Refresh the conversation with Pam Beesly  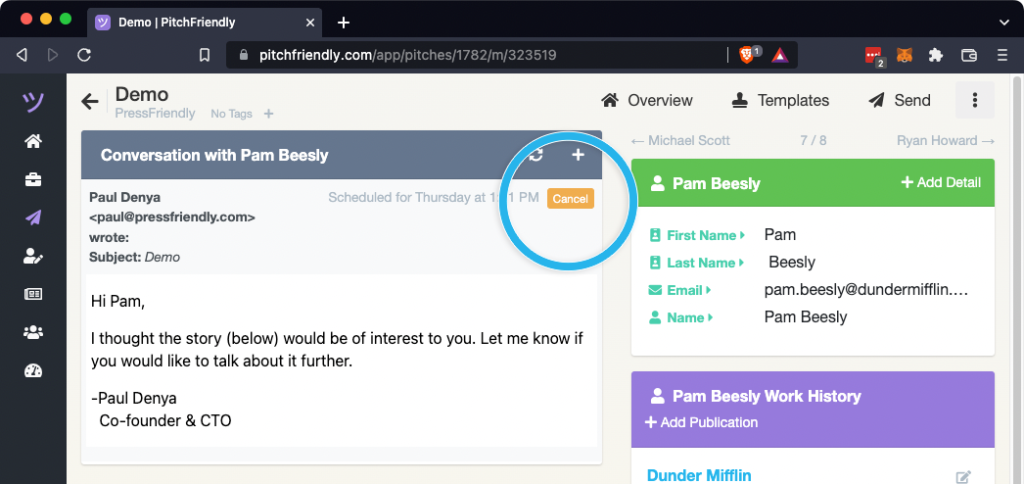(536, 155)
